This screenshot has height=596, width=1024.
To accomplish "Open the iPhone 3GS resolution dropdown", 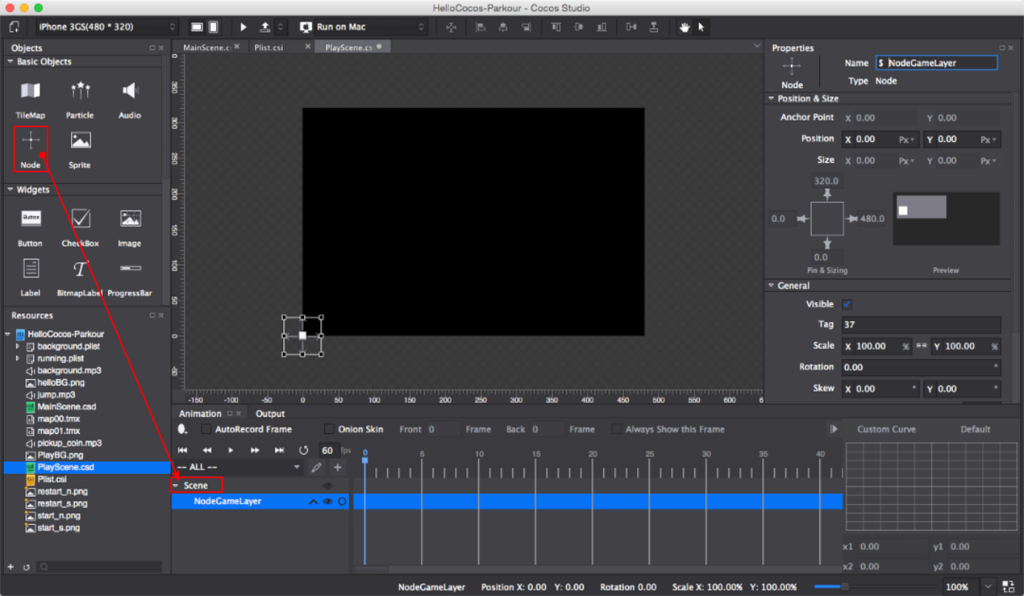I will click(107, 27).
